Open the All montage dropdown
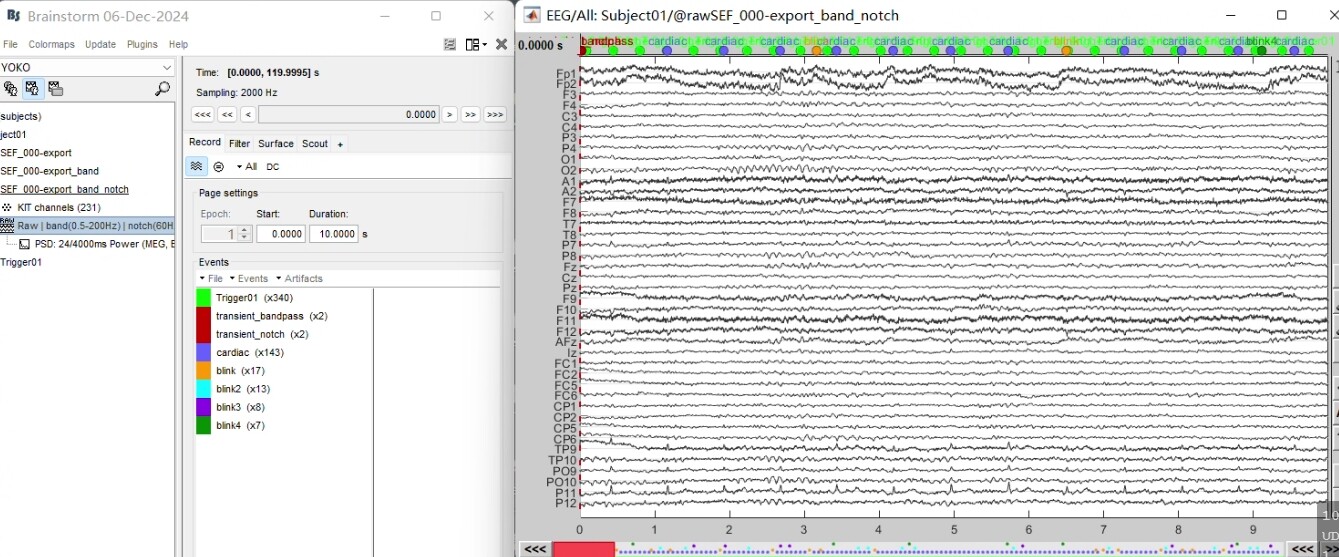 click(246, 167)
